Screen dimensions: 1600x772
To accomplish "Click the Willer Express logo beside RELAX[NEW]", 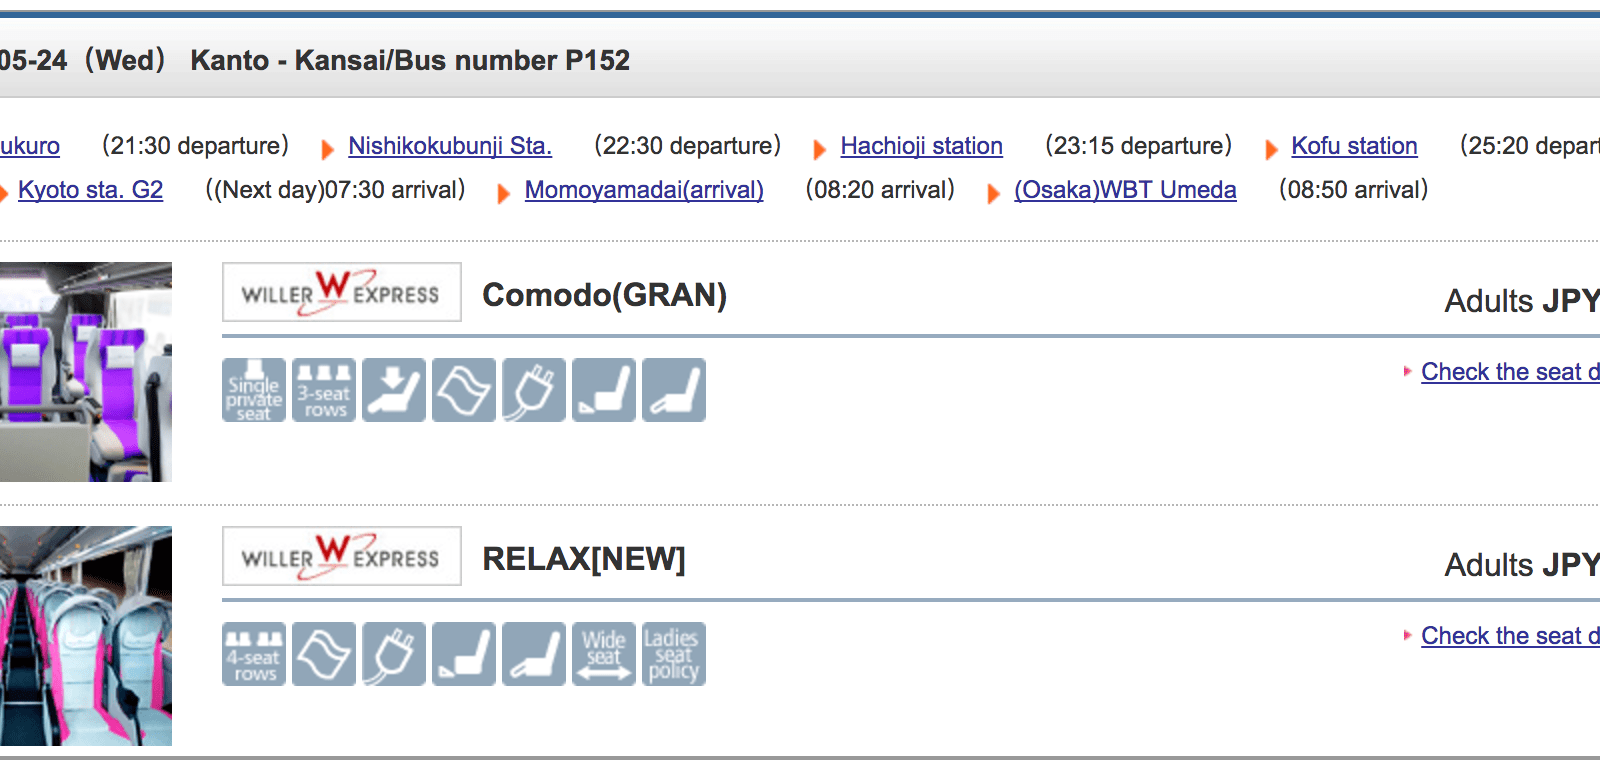I will pyautogui.click(x=341, y=556).
